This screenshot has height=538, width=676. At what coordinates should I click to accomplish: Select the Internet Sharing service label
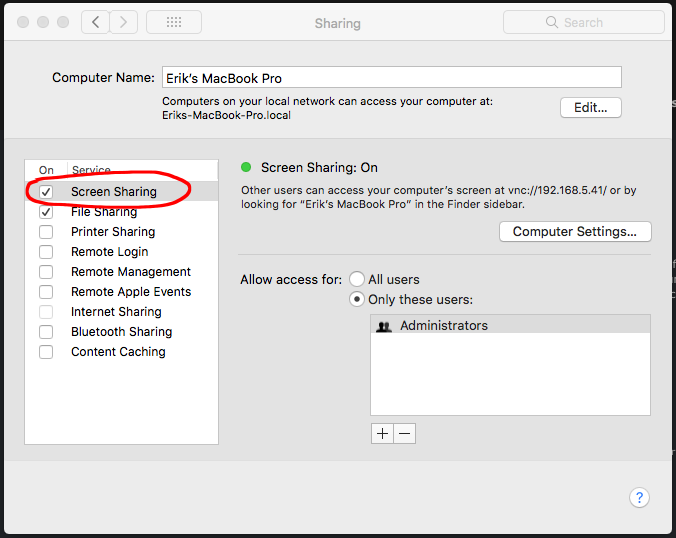coord(116,312)
